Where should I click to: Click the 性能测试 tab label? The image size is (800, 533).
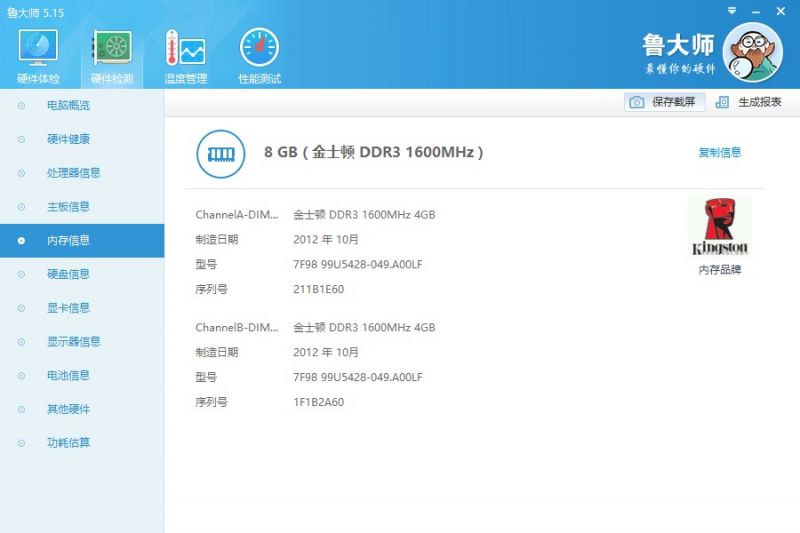coord(259,79)
